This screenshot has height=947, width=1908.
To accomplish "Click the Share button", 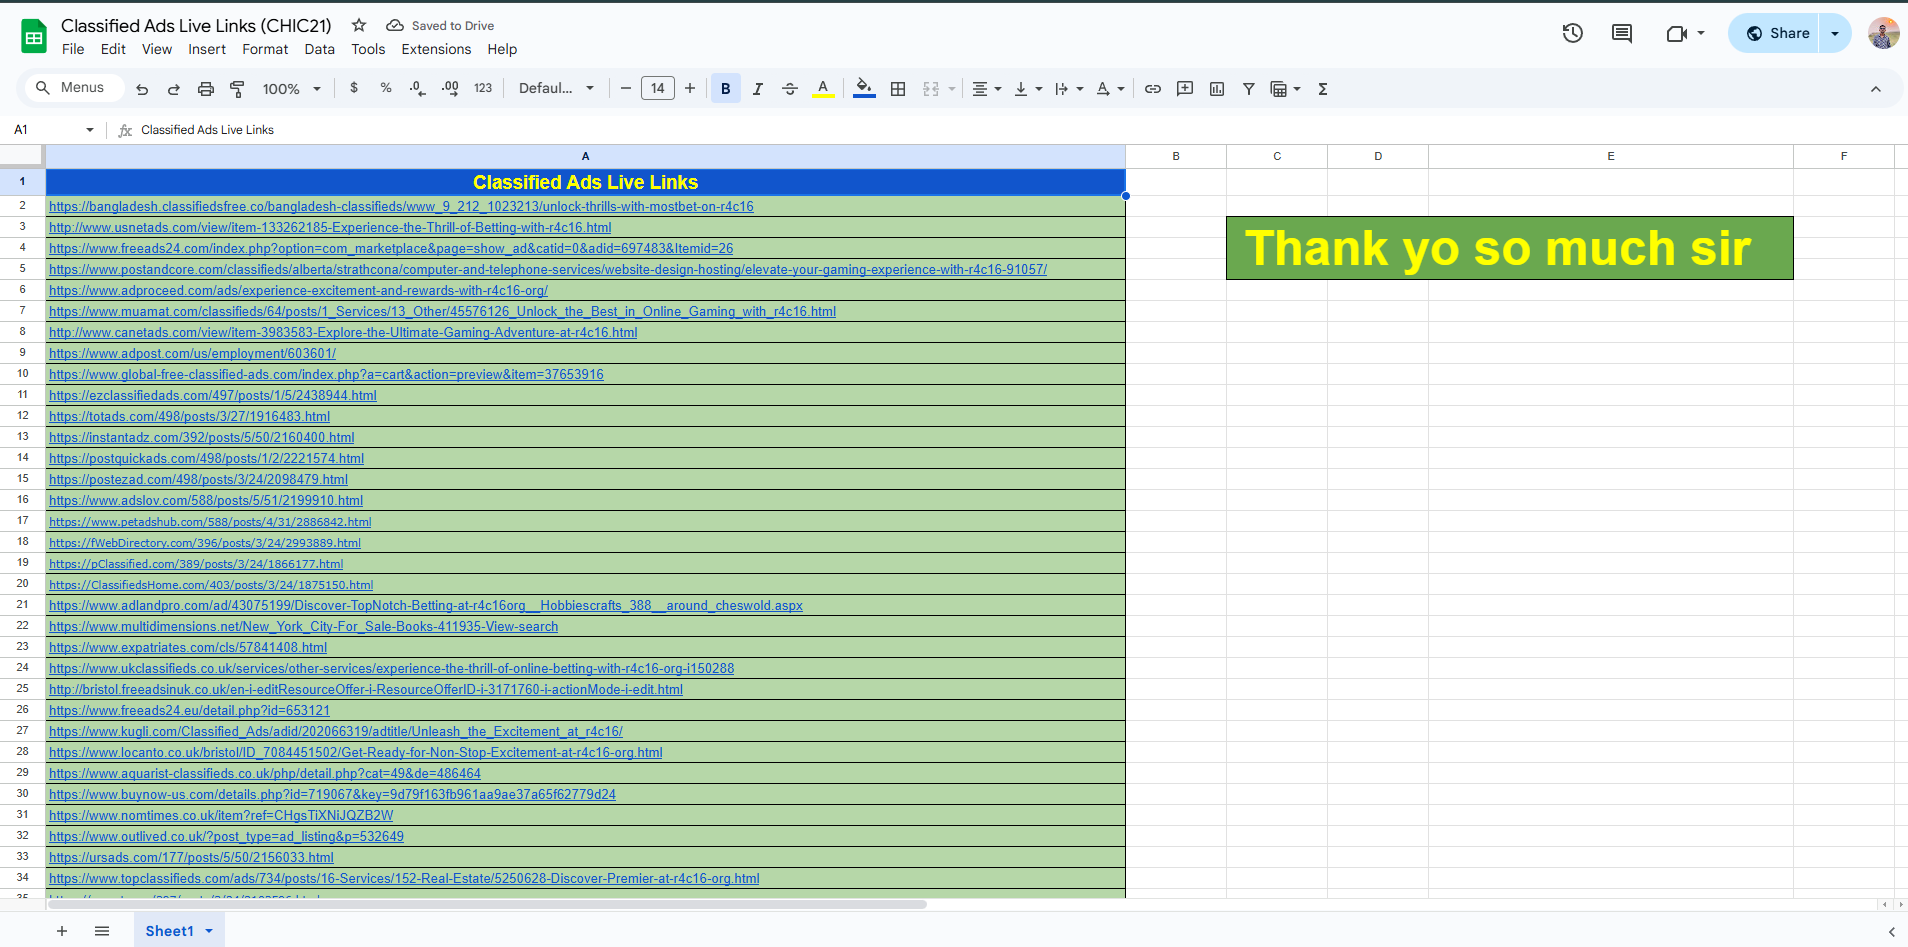I will pos(1777,33).
